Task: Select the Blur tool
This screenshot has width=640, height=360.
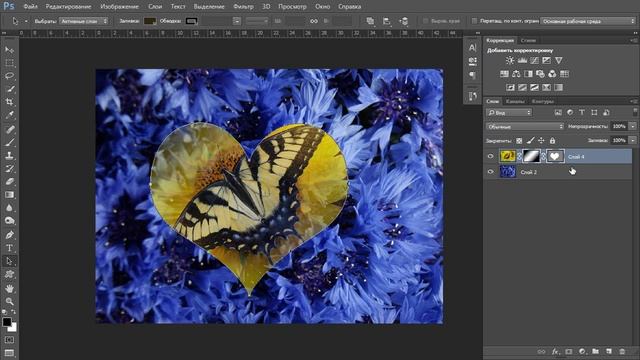Action: coord(9,208)
